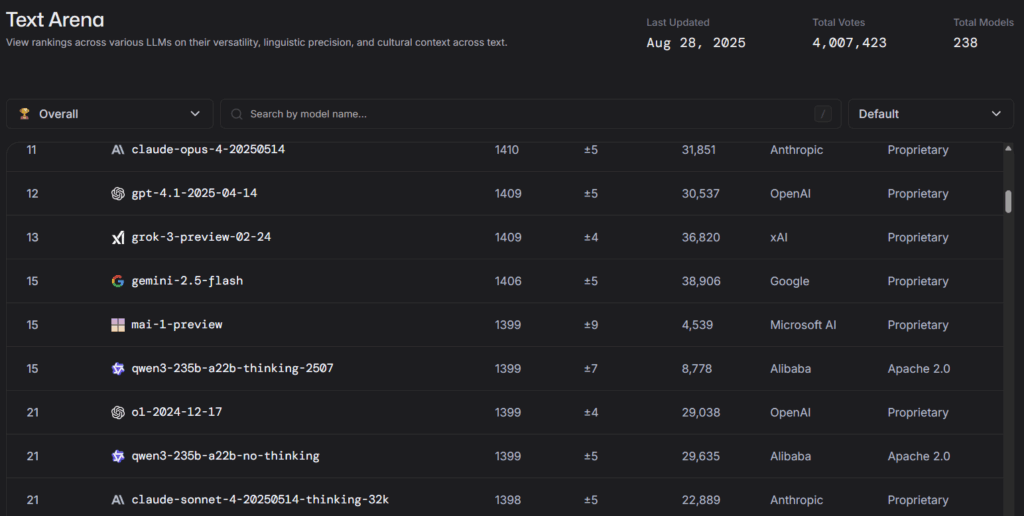Open the qwen3-235b-a22b-no-thinking model link

point(225,456)
